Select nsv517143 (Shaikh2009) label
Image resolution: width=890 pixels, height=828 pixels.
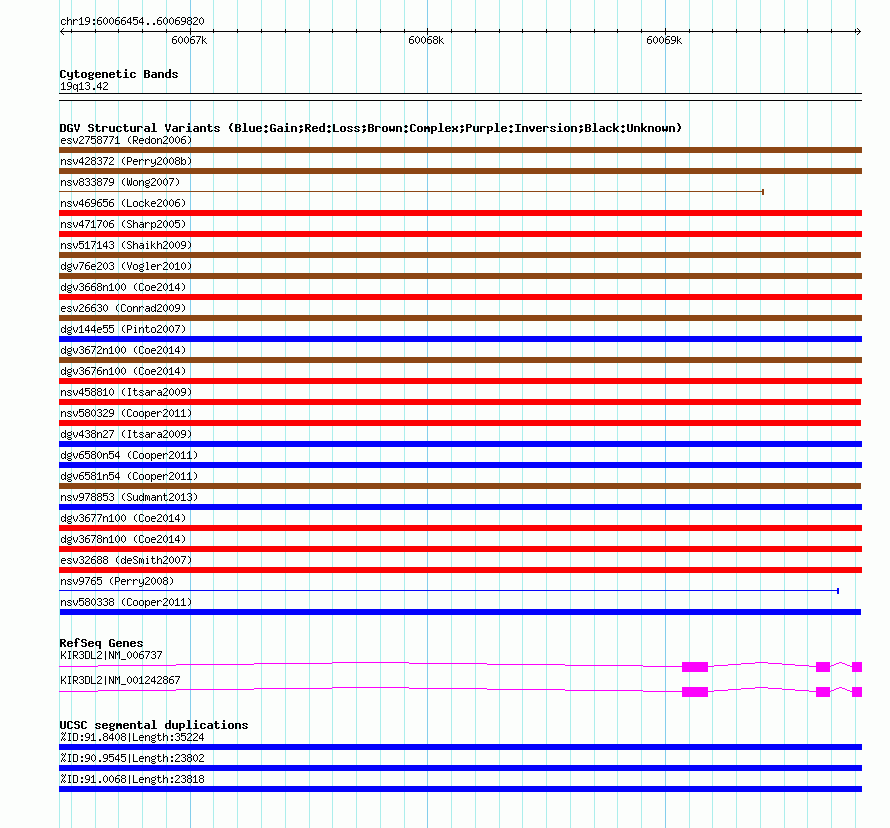coord(126,245)
